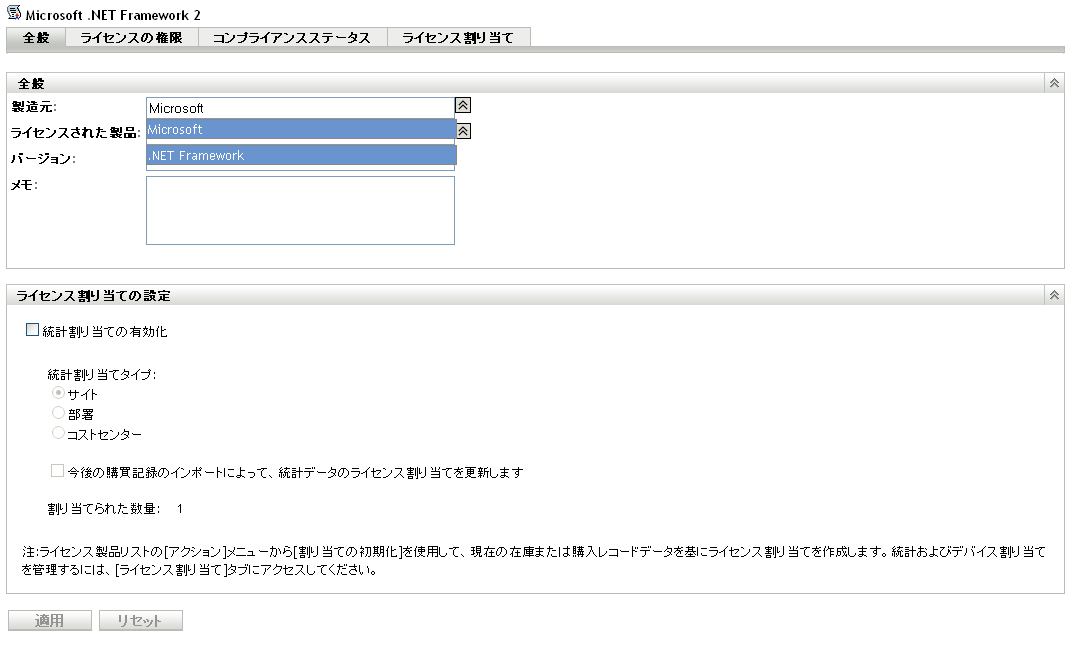This screenshot has height=650, width=1072.
Task: Switch to the 全般 tab
Action: tap(36, 38)
